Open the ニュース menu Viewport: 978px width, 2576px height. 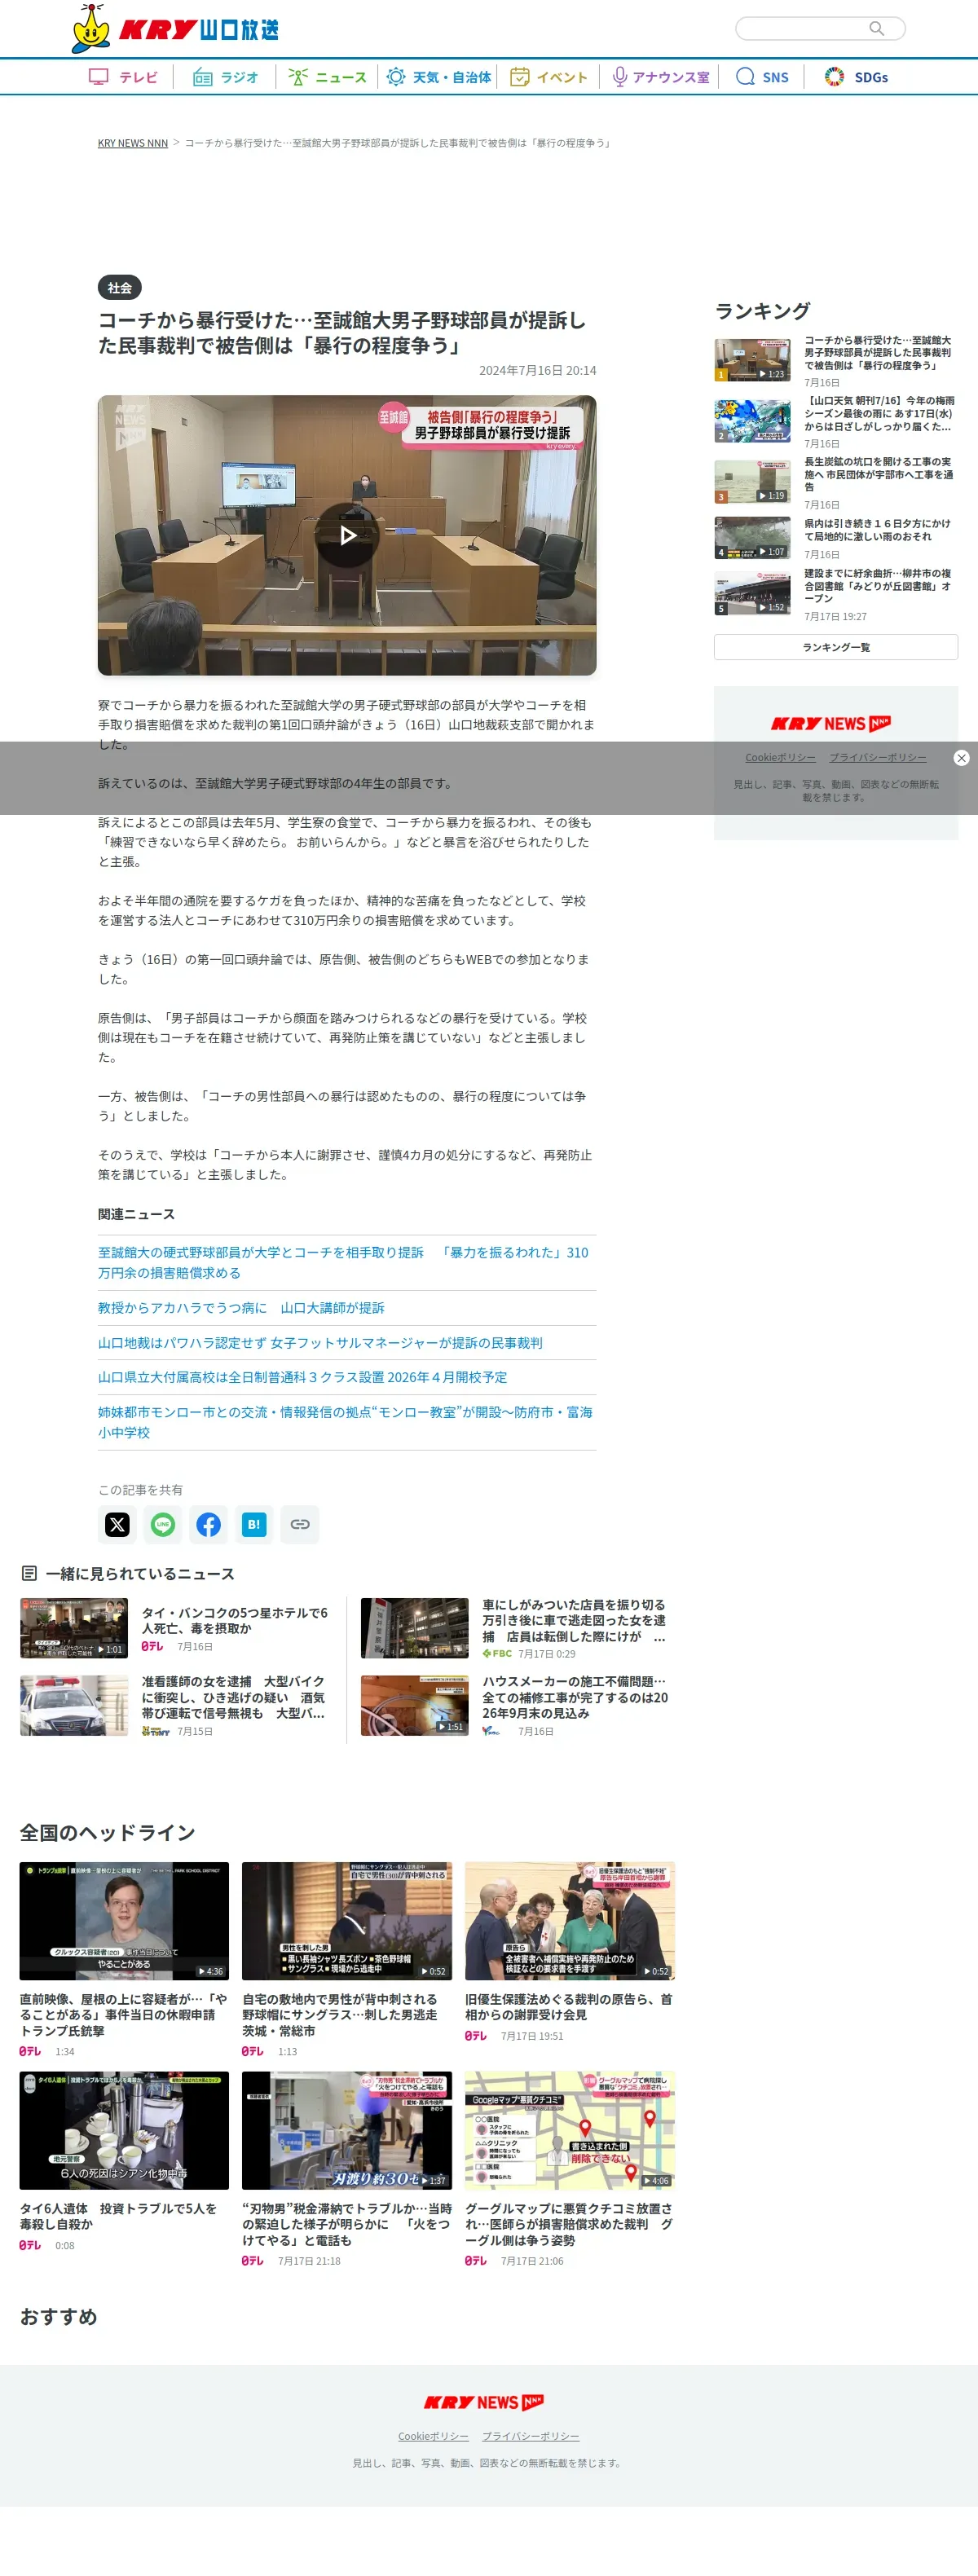(327, 77)
